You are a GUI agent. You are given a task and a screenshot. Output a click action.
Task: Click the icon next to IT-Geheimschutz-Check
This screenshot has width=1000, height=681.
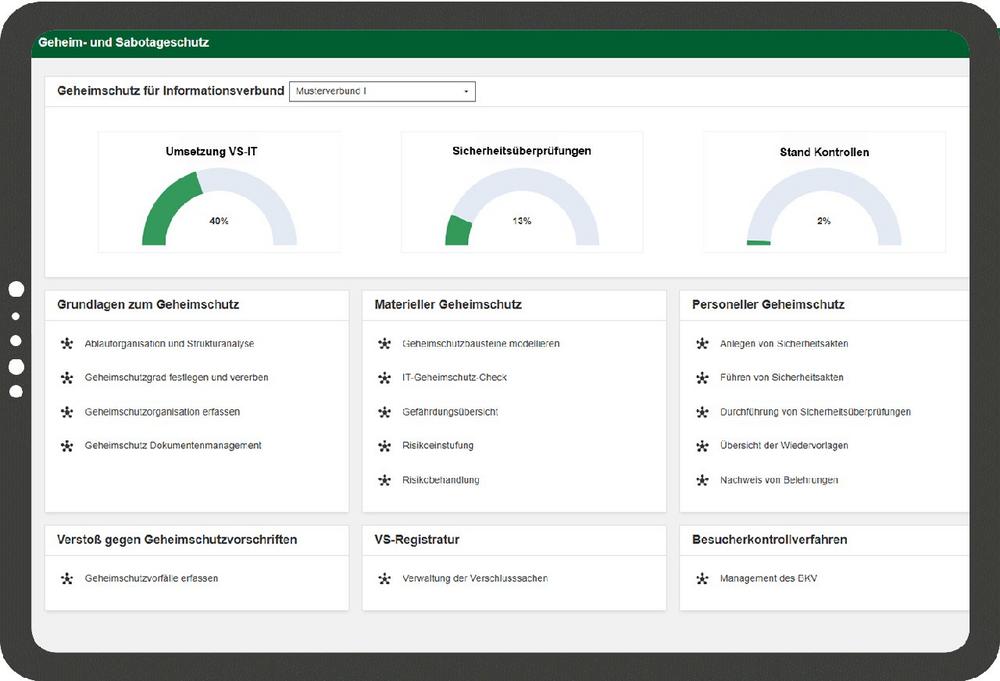(384, 378)
